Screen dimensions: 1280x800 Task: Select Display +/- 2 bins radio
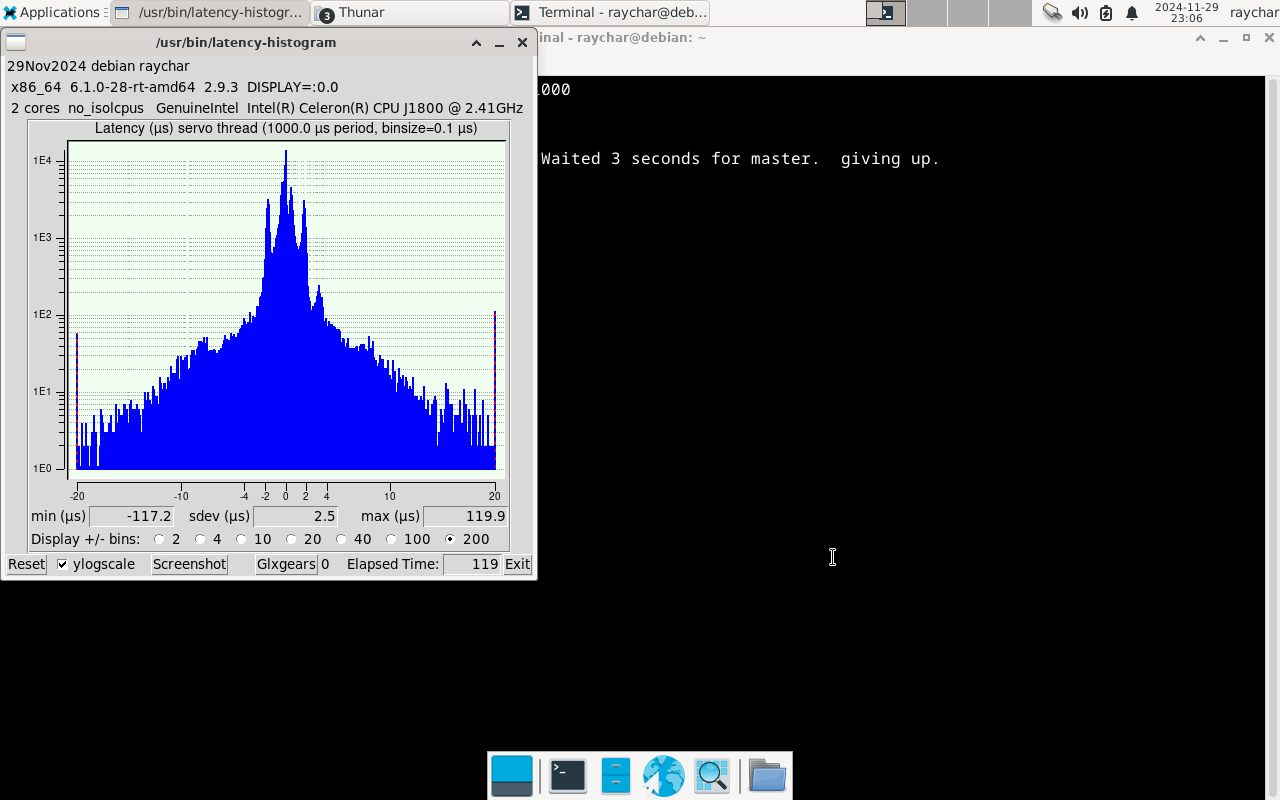coord(159,540)
